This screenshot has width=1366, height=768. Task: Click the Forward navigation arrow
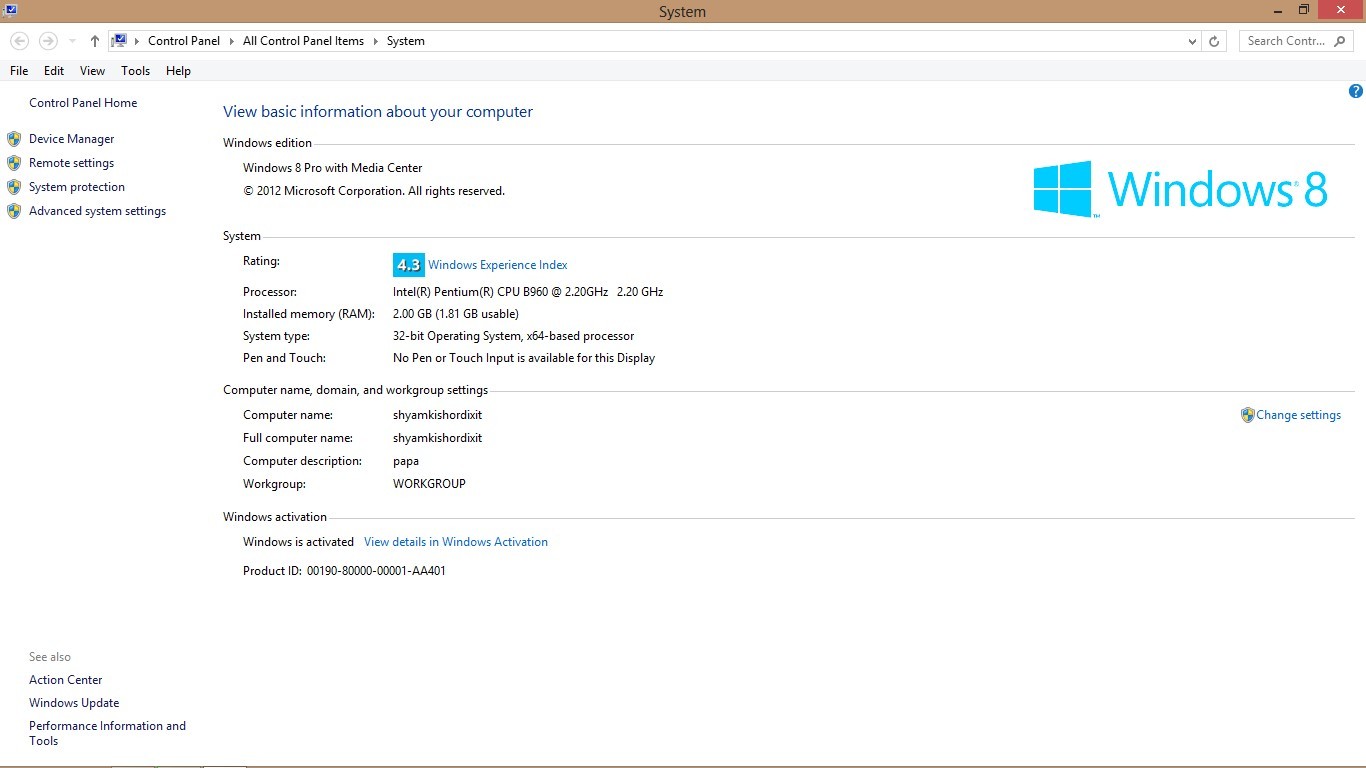pos(47,41)
